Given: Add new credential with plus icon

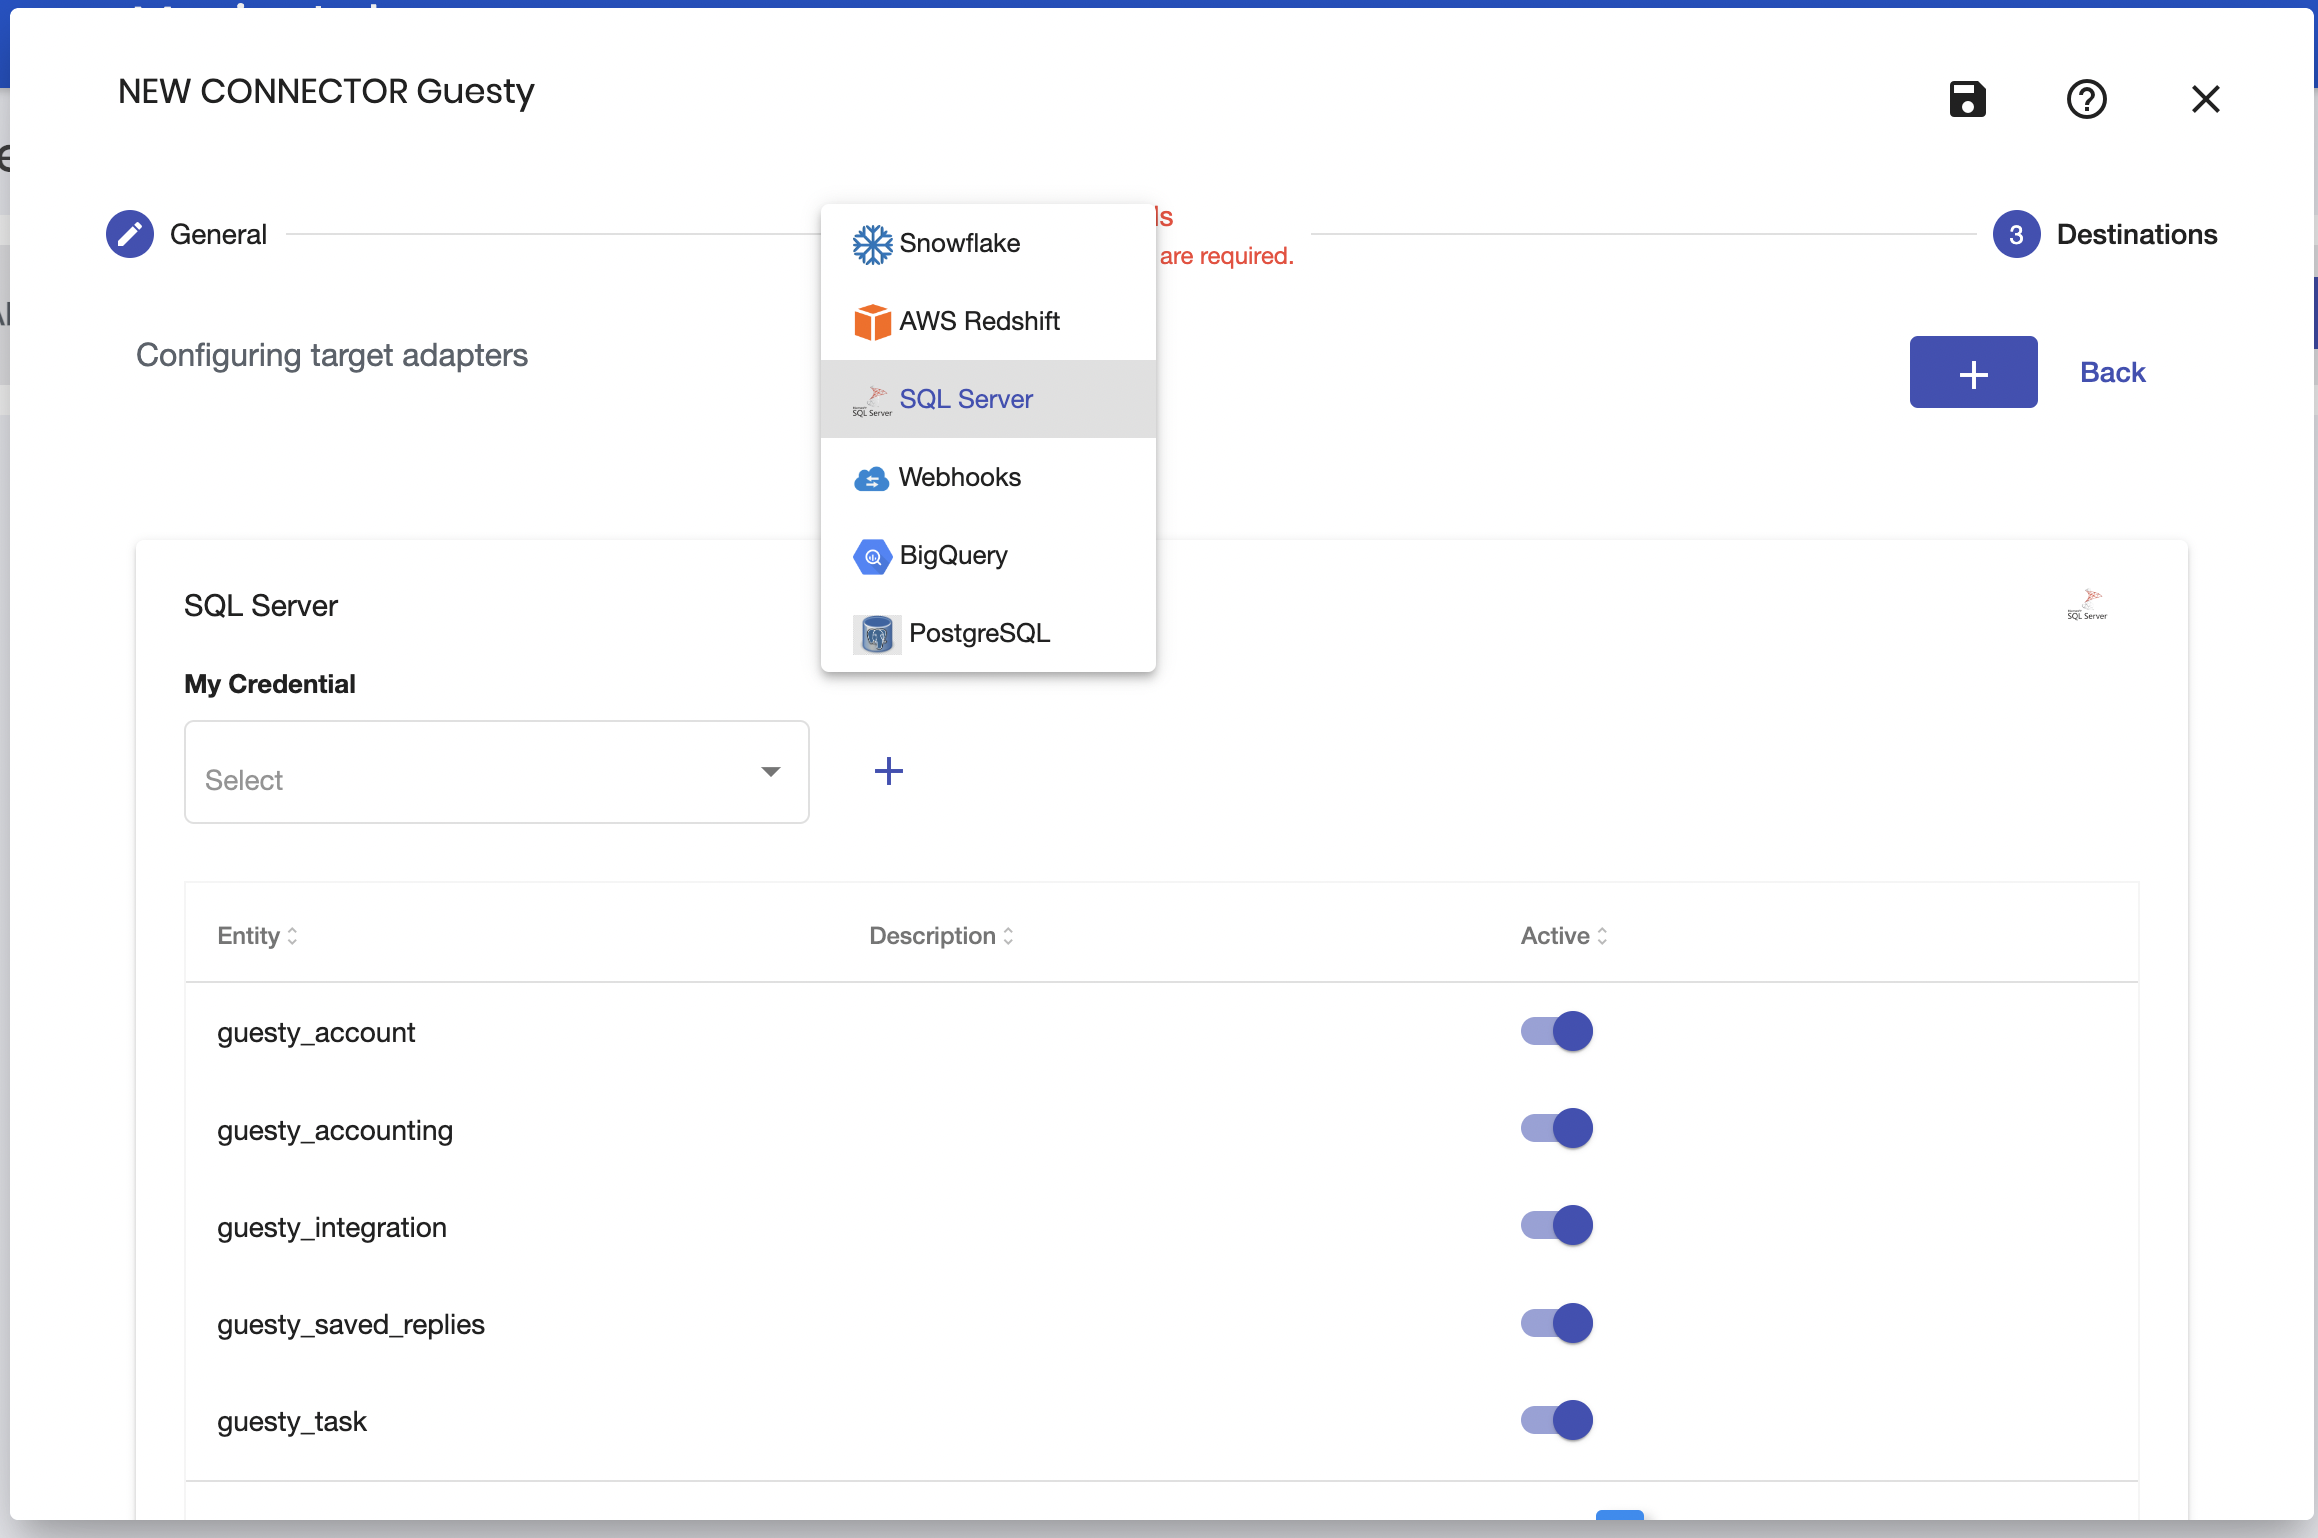Looking at the screenshot, I should point(888,771).
